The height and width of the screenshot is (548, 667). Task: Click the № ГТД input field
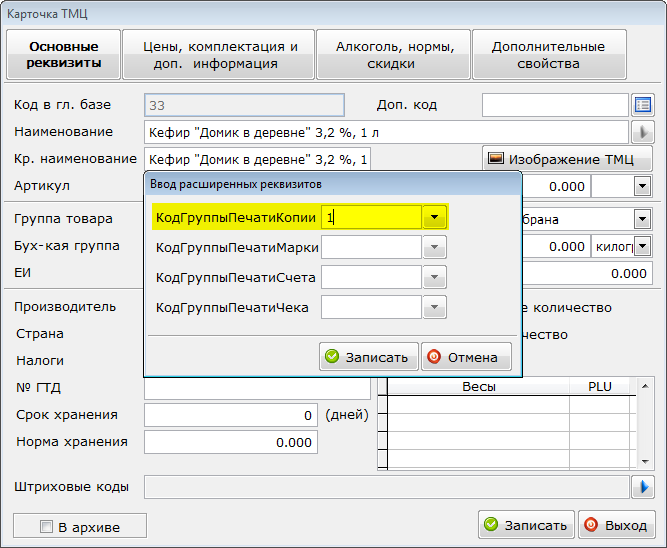[257, 388]
